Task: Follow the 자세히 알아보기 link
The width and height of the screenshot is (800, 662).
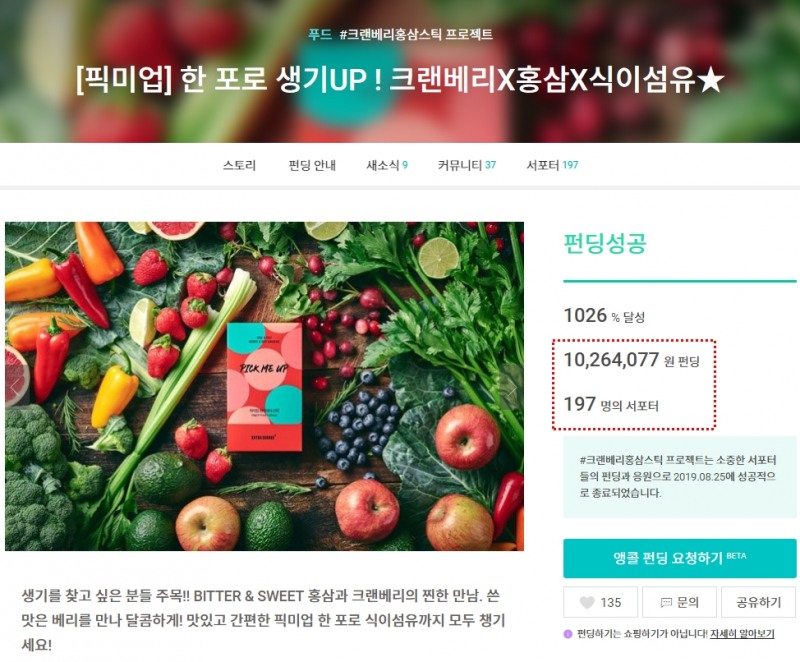Action: [742, 634]
